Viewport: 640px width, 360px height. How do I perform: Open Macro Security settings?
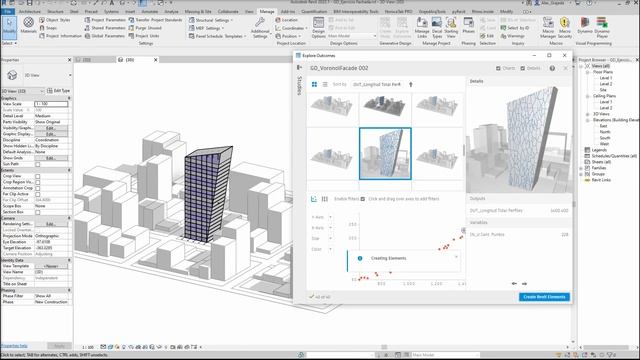564,28
